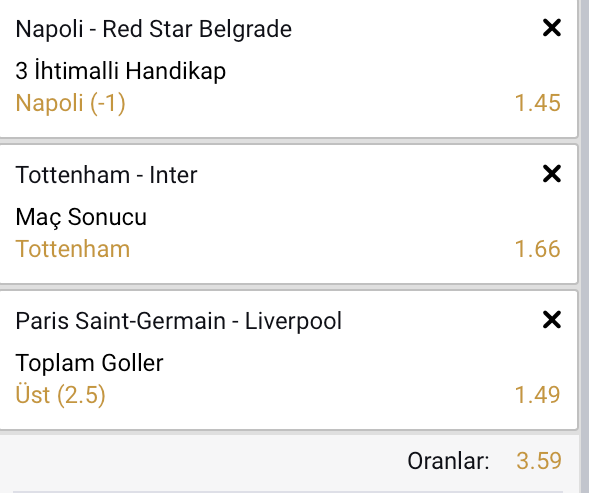This screenshot has height=493, width=589.
Task: Remove the Tottenham - Inter bet
Action: click(x=552, y=174)
